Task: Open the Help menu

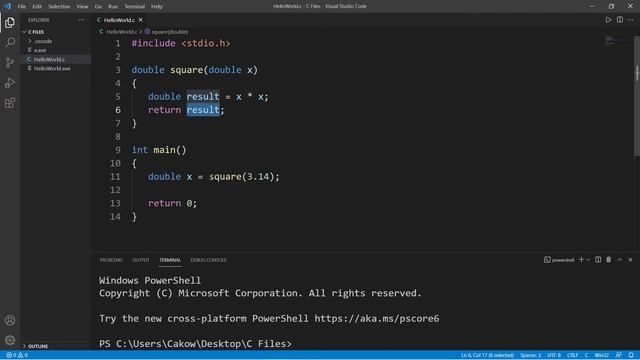Action: click(x=157, y=7)
